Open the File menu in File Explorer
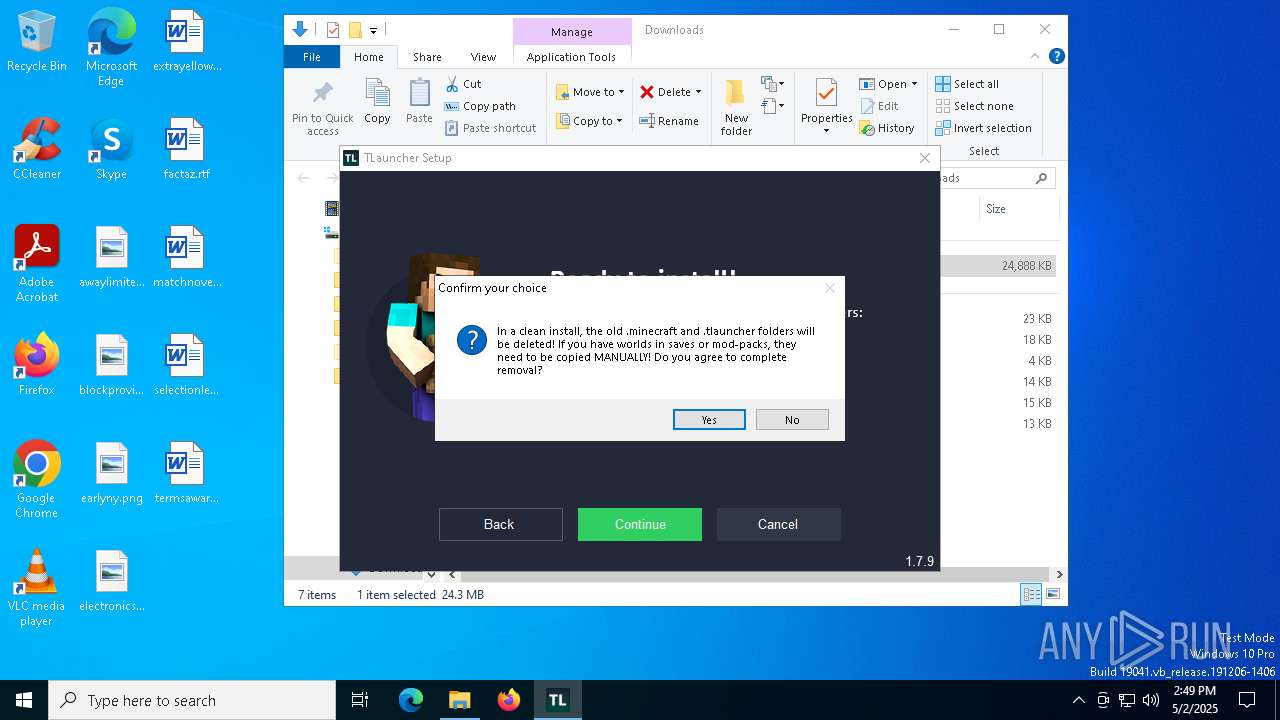Image resolution: width=1280 pixels, height=720 pixels. click(312, 57)
